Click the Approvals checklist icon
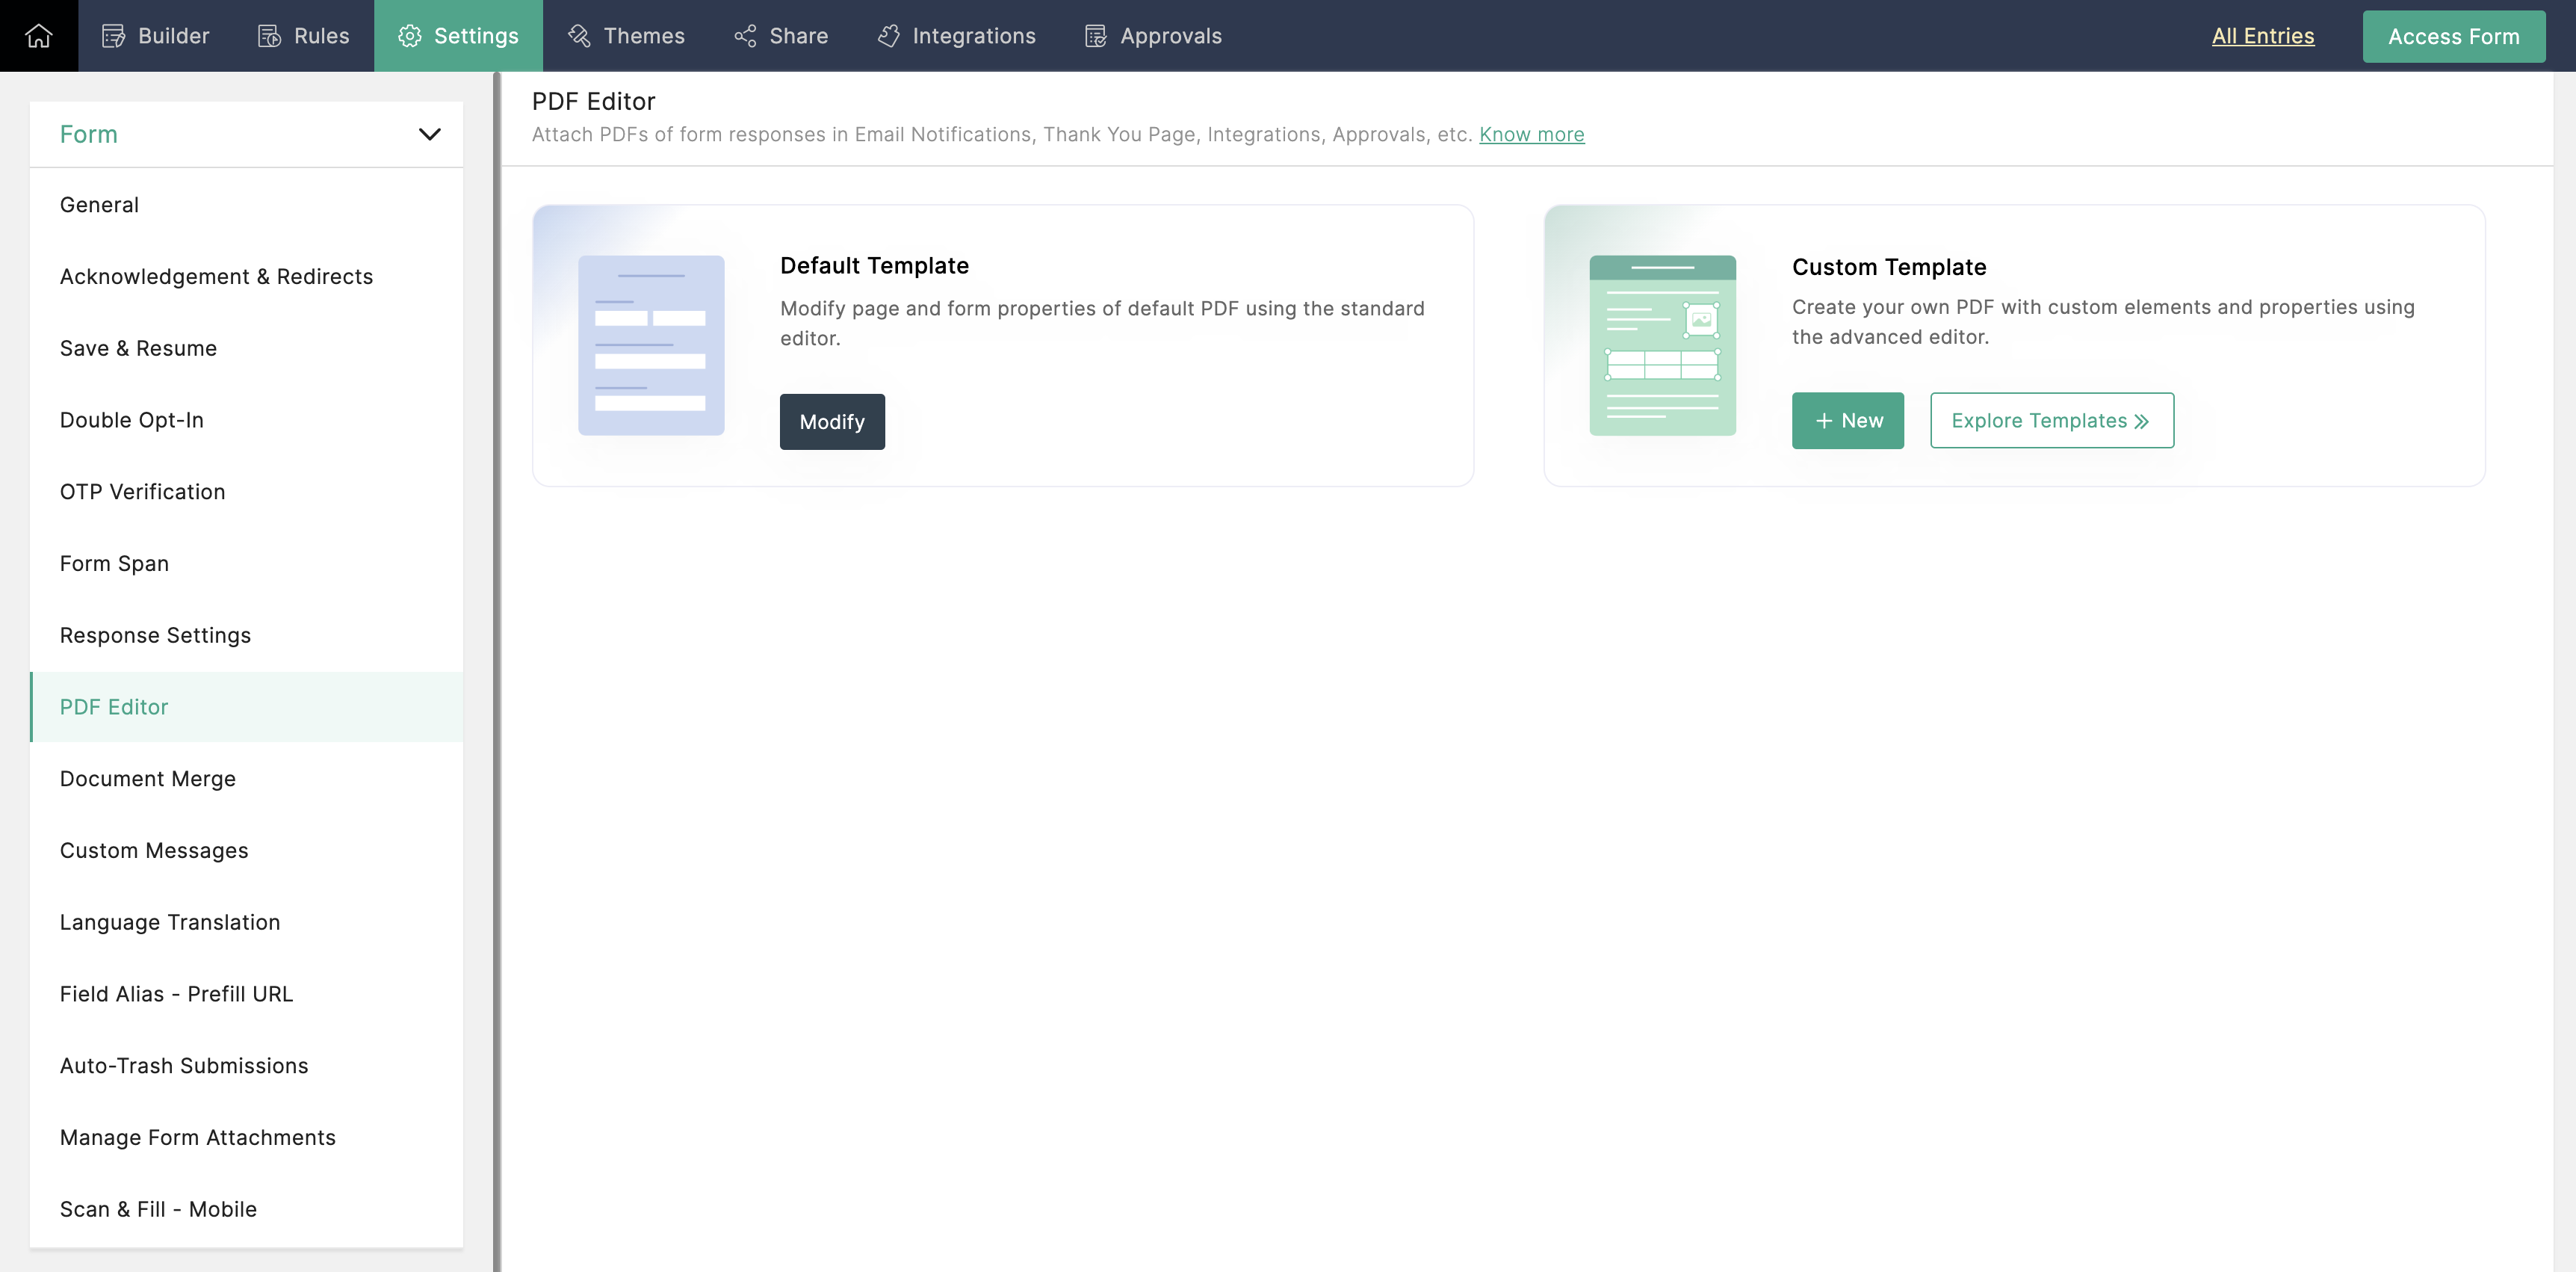Viewport: 2576px width, 1272px height. tap(1096, 36)
